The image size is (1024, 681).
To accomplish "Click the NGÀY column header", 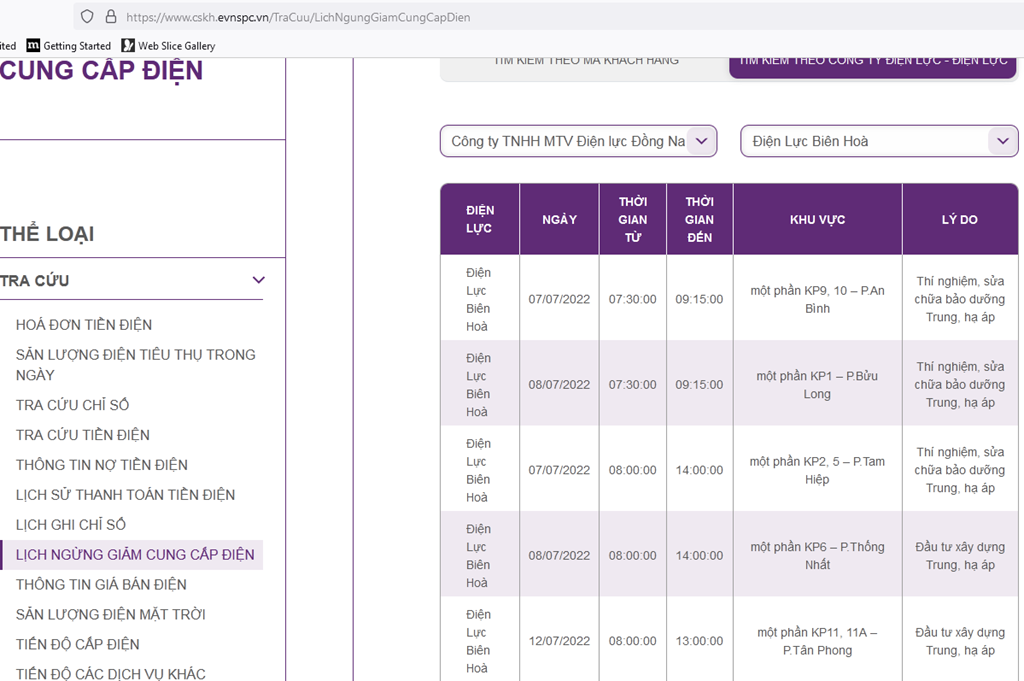I will 560,219.
